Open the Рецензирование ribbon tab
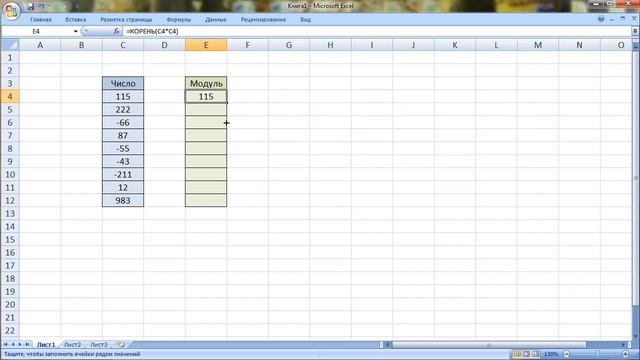Screen dimensions: 640x360 click(x=263, y=20)
